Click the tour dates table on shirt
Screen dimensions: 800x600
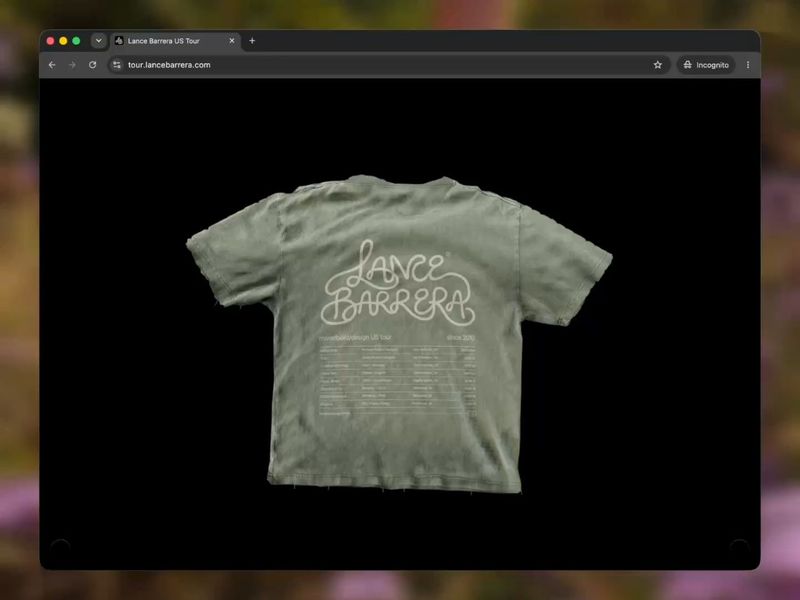tap(398, 381)
